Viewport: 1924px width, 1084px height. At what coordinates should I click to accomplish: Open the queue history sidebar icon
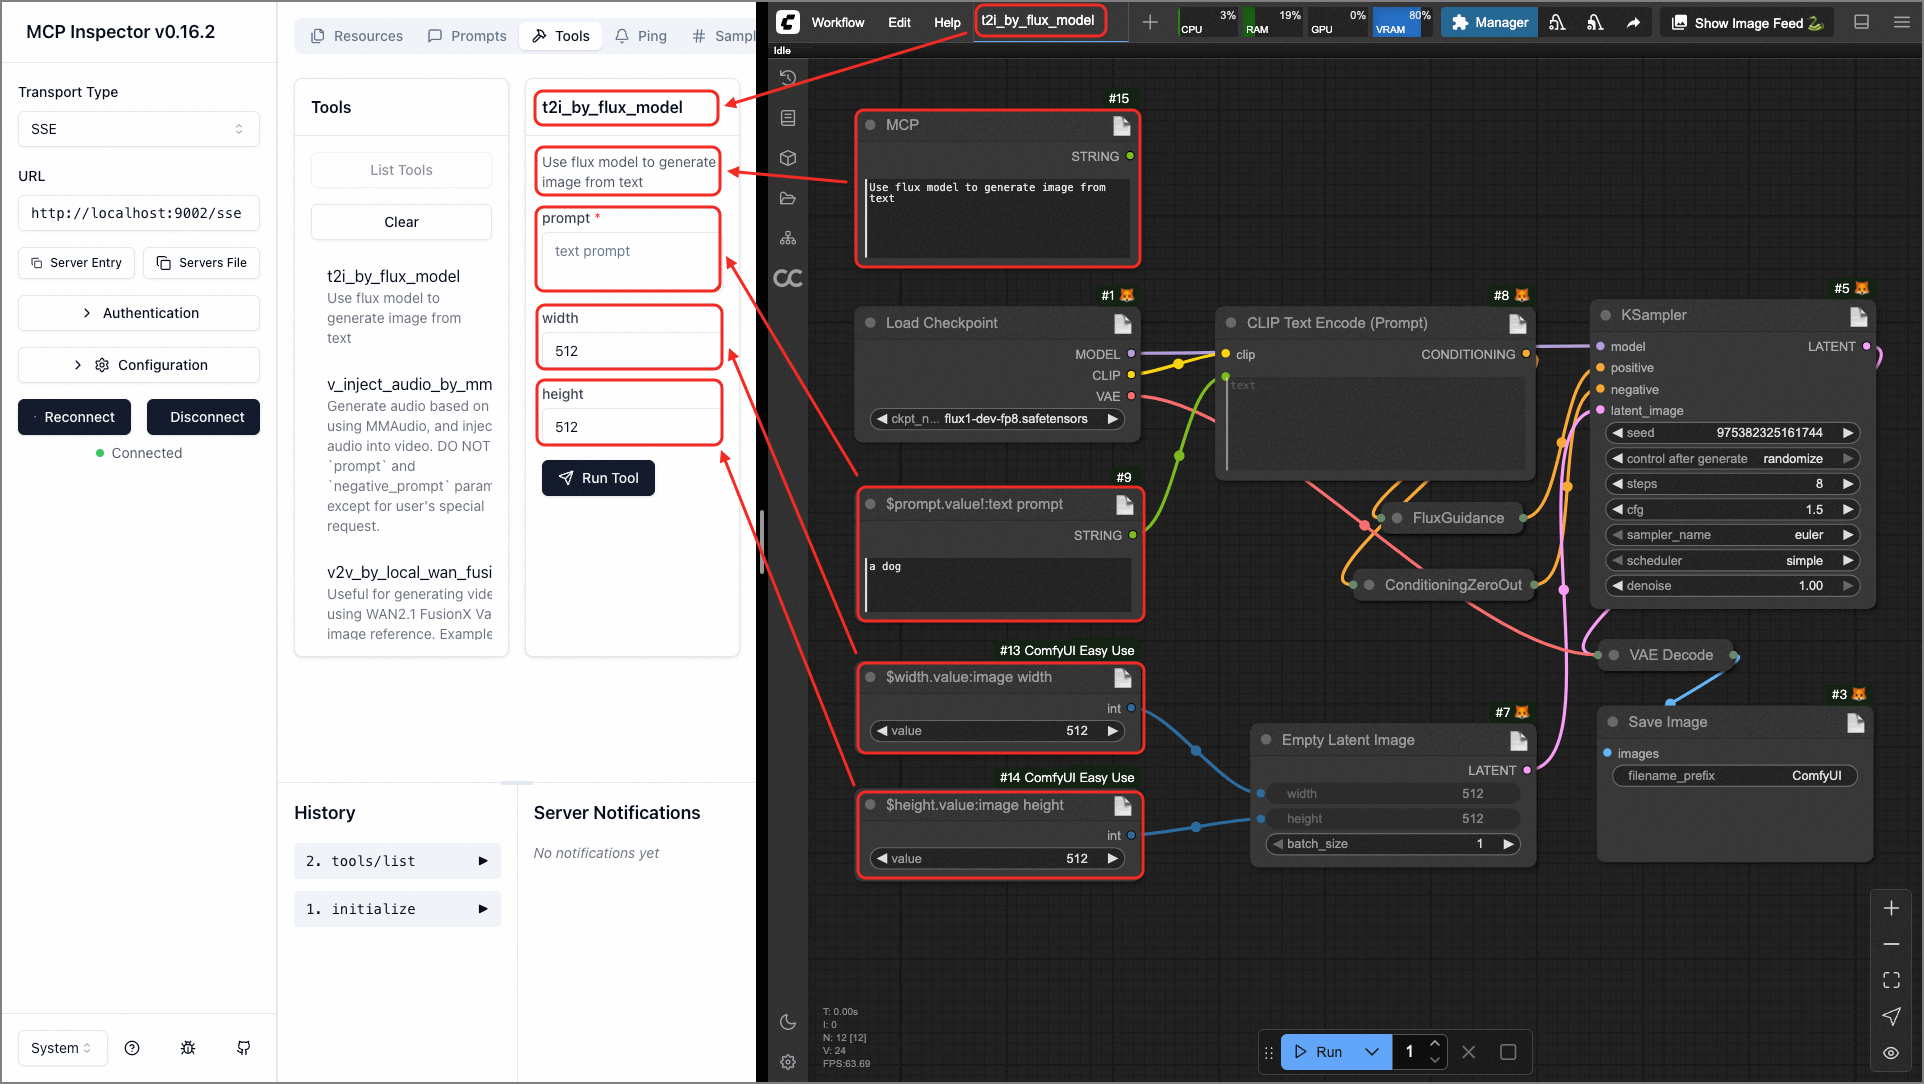[x=788, y=78]
